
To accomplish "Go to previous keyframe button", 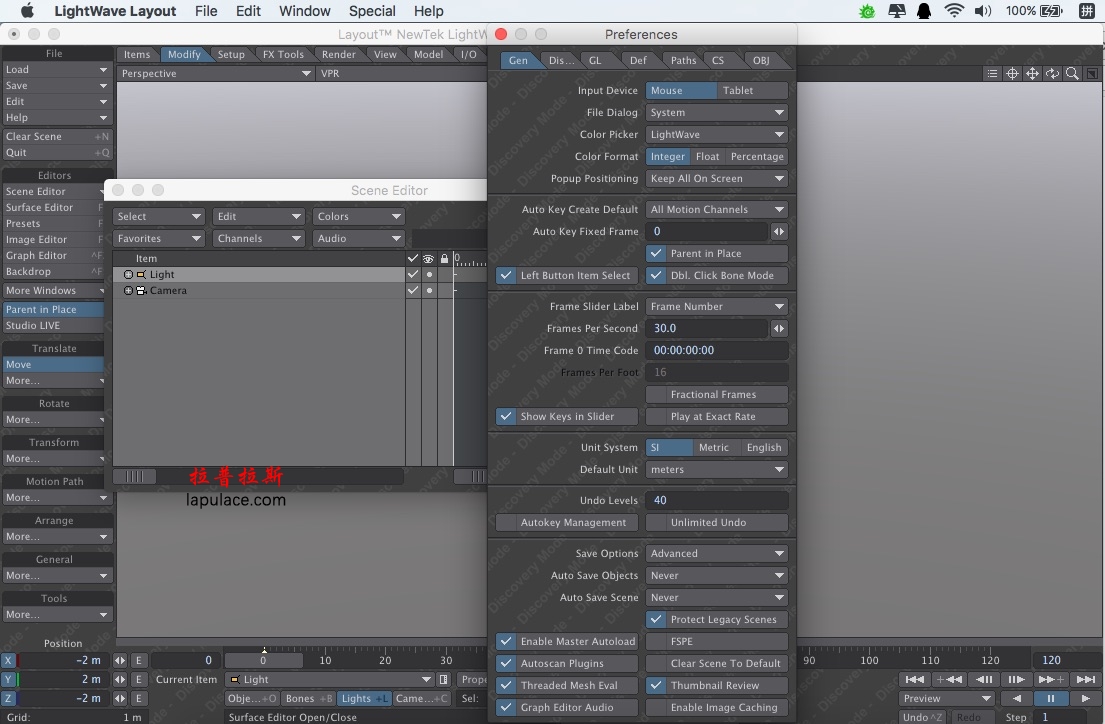I will coord(949,679).
